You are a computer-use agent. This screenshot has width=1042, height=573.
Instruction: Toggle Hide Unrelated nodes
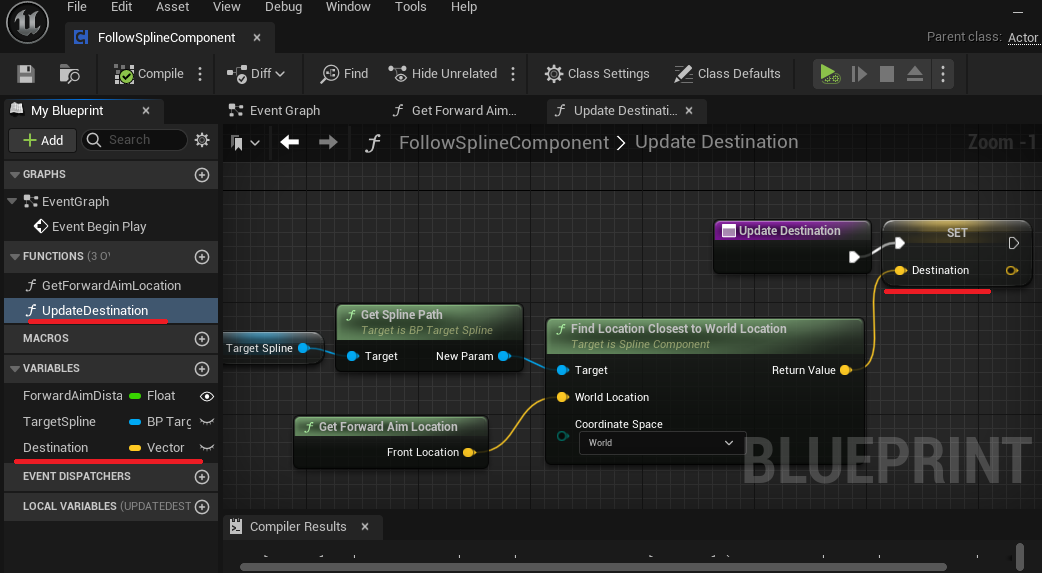(443, 74)
